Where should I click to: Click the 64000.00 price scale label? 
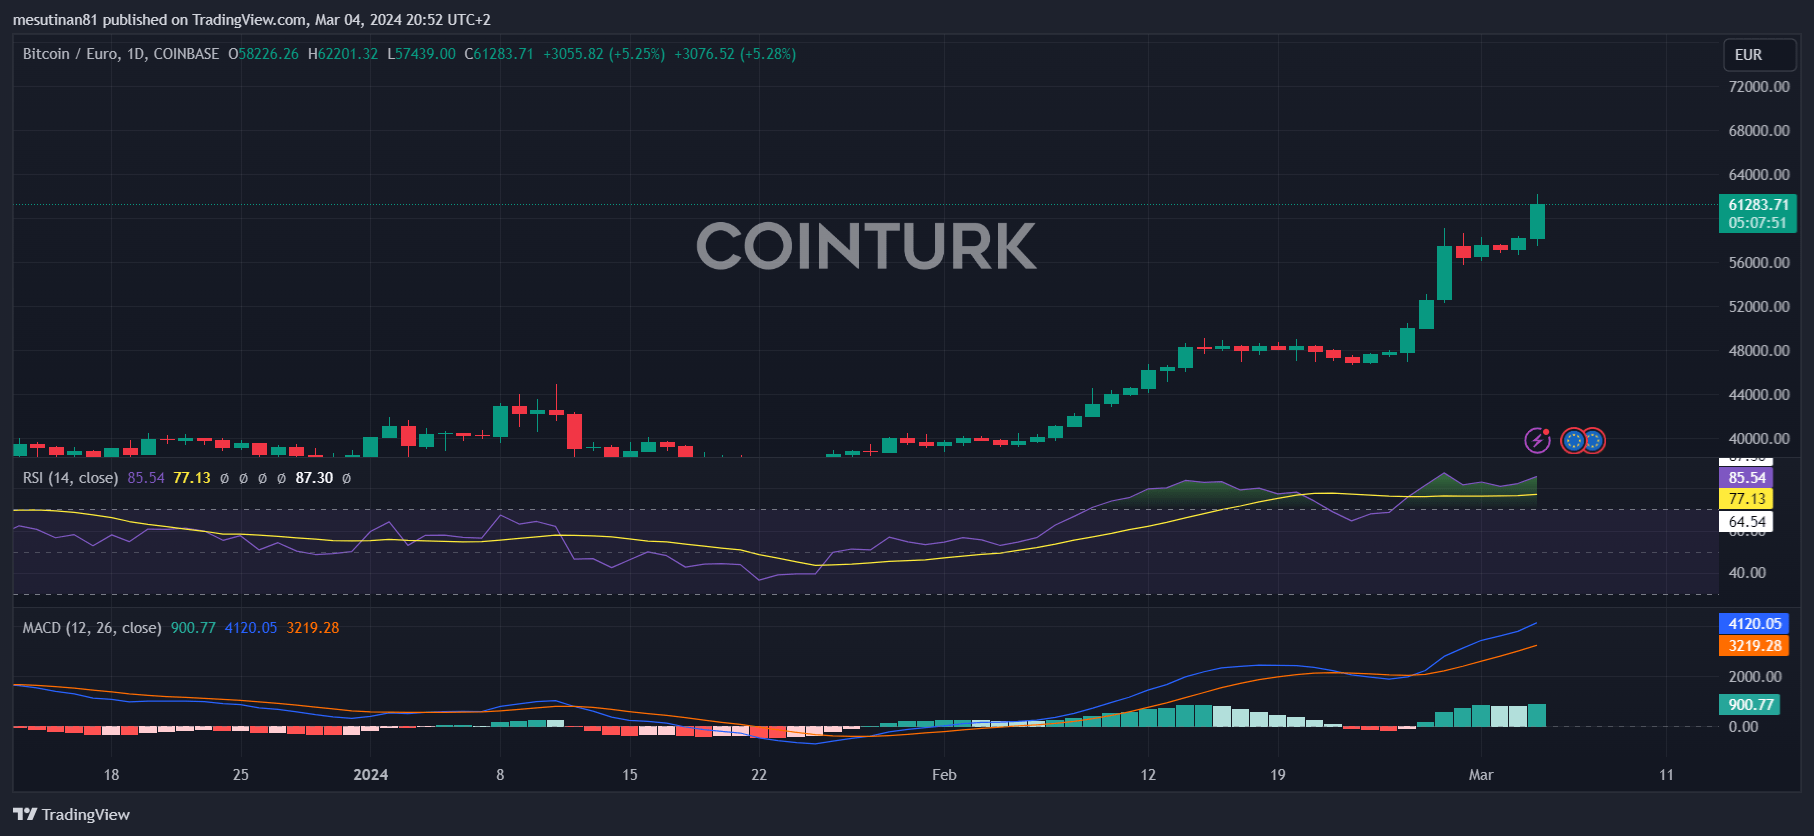(1759, 175)
